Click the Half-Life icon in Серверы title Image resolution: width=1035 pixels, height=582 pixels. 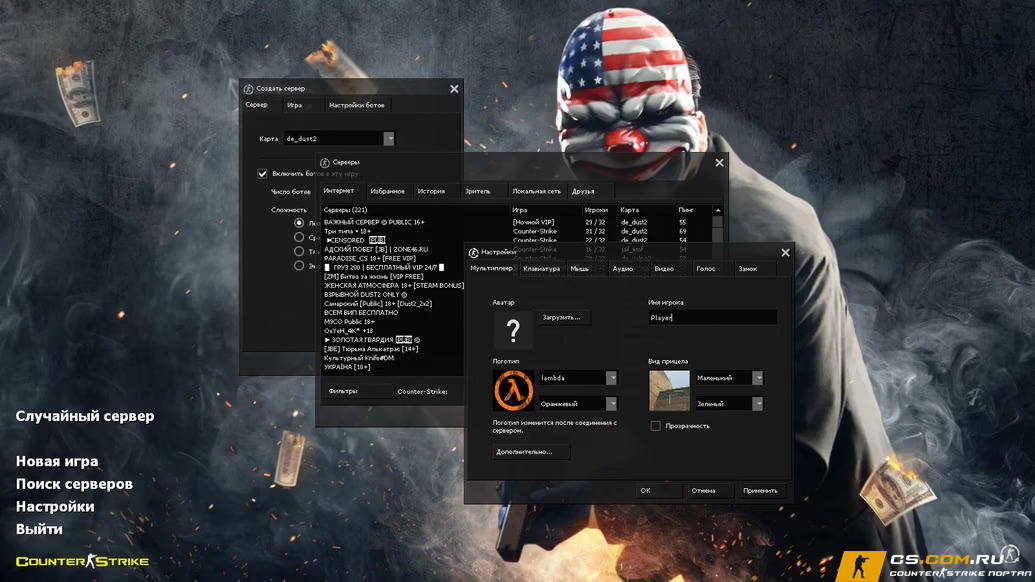click(x=325, y=162)
